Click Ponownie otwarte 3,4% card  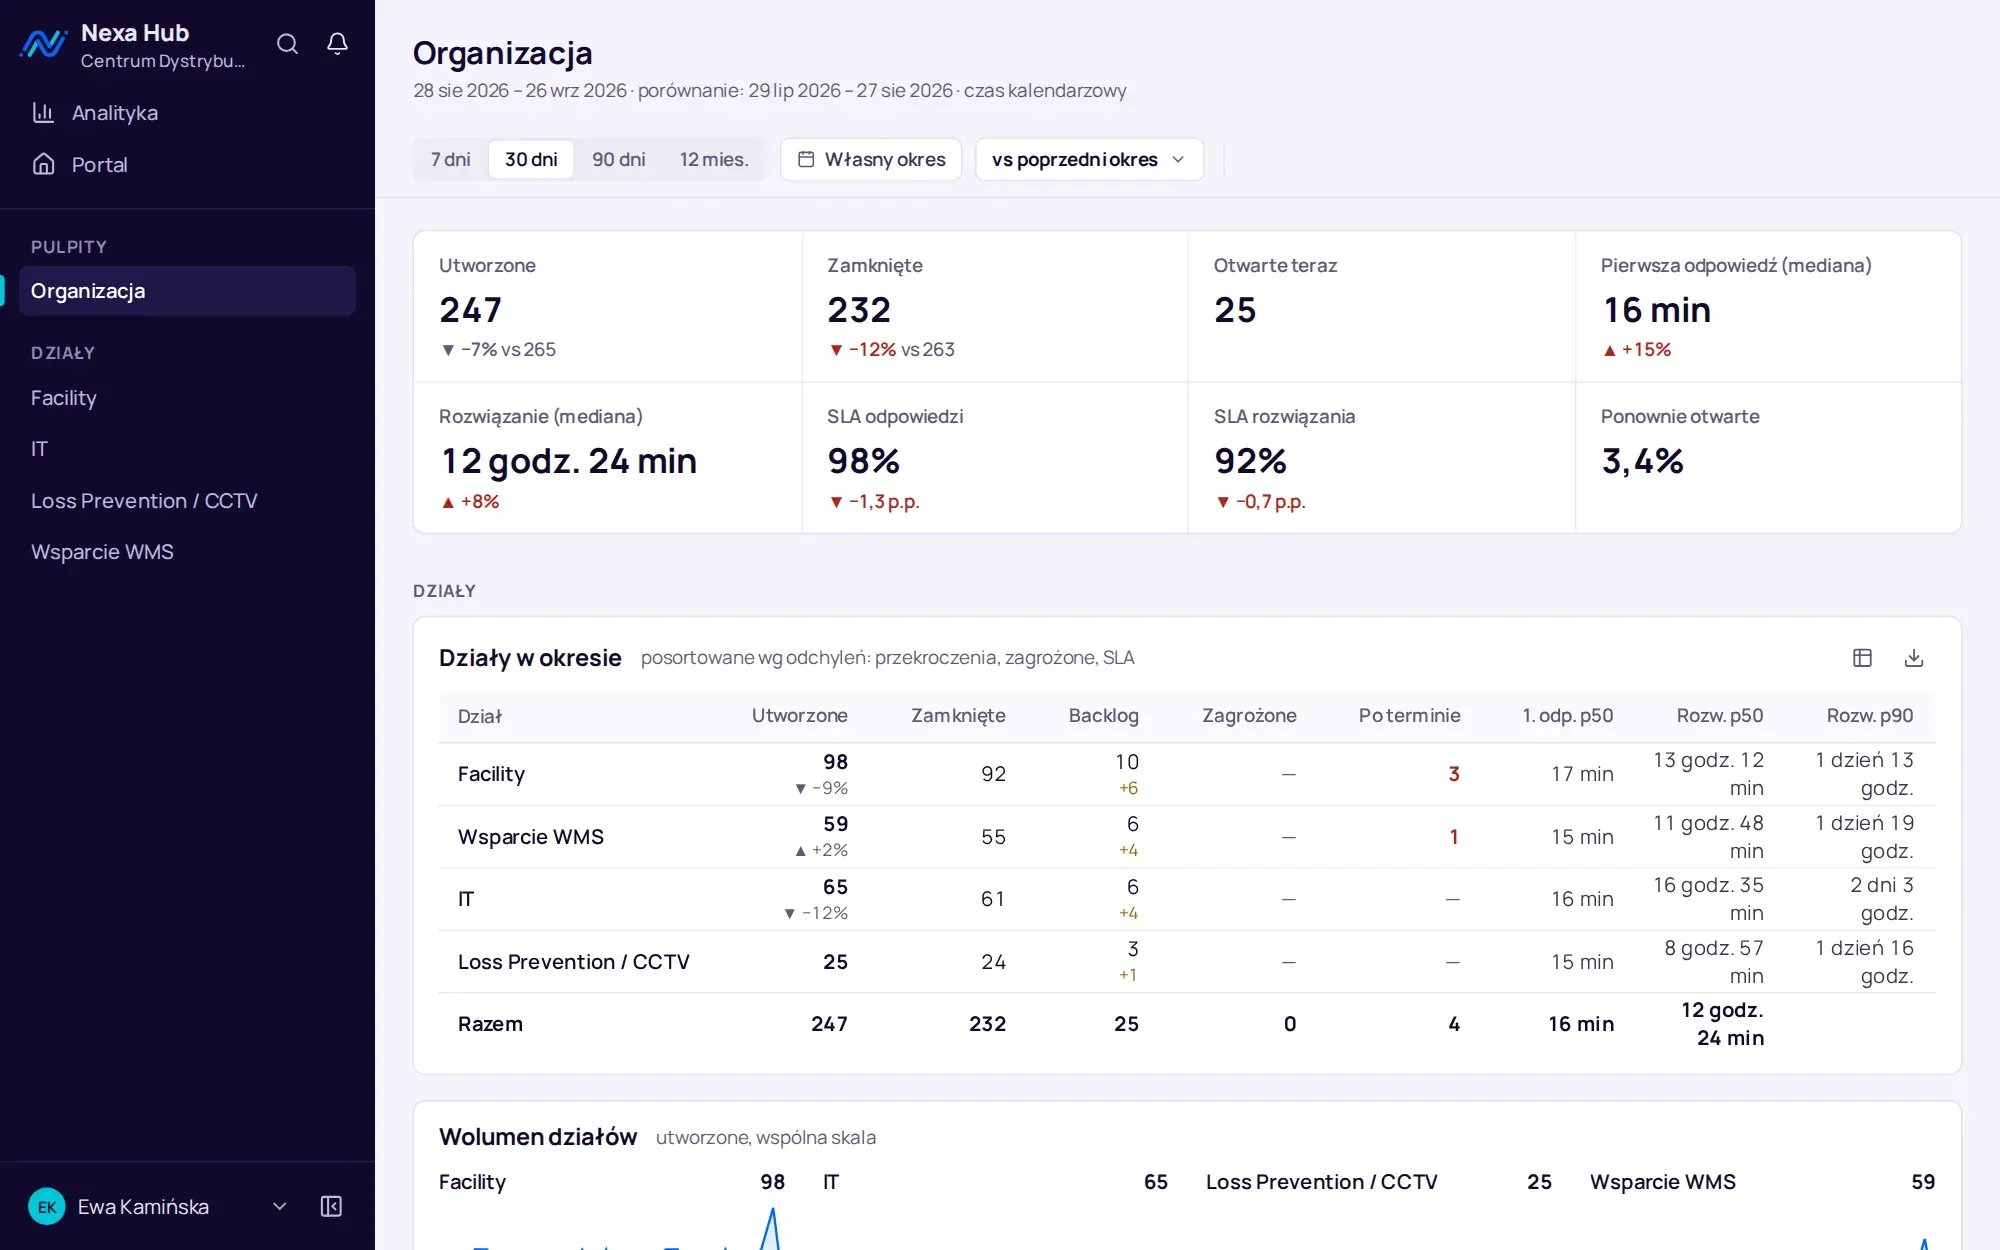point(1768,458)
